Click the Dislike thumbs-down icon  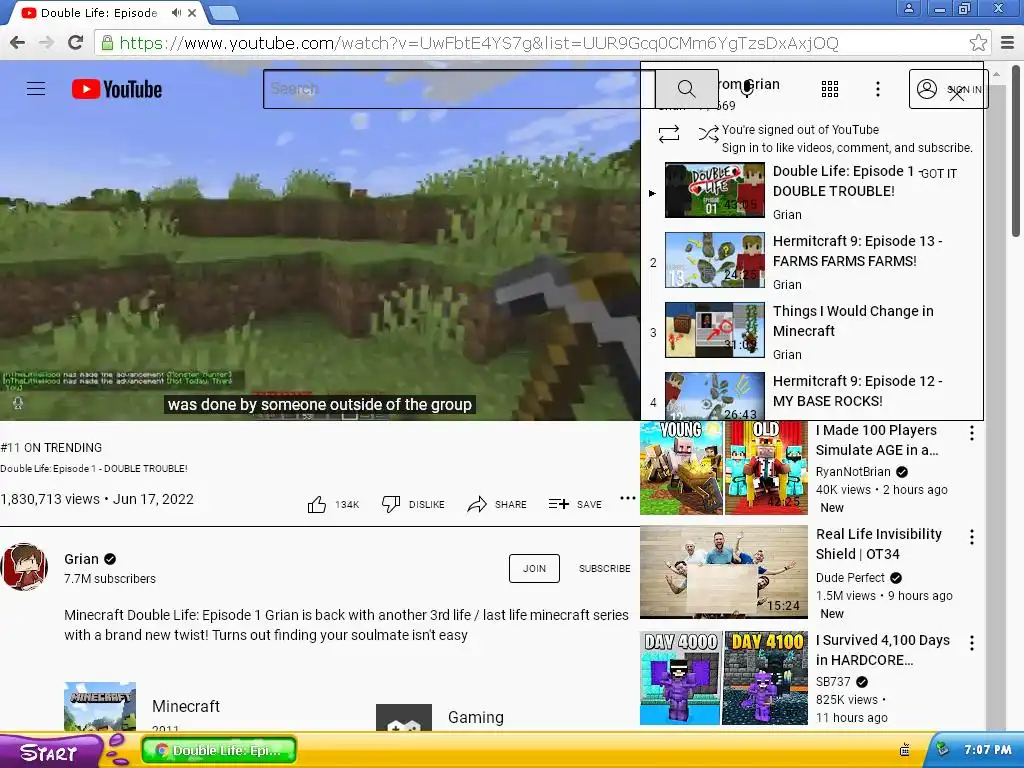tap(391, 504)
